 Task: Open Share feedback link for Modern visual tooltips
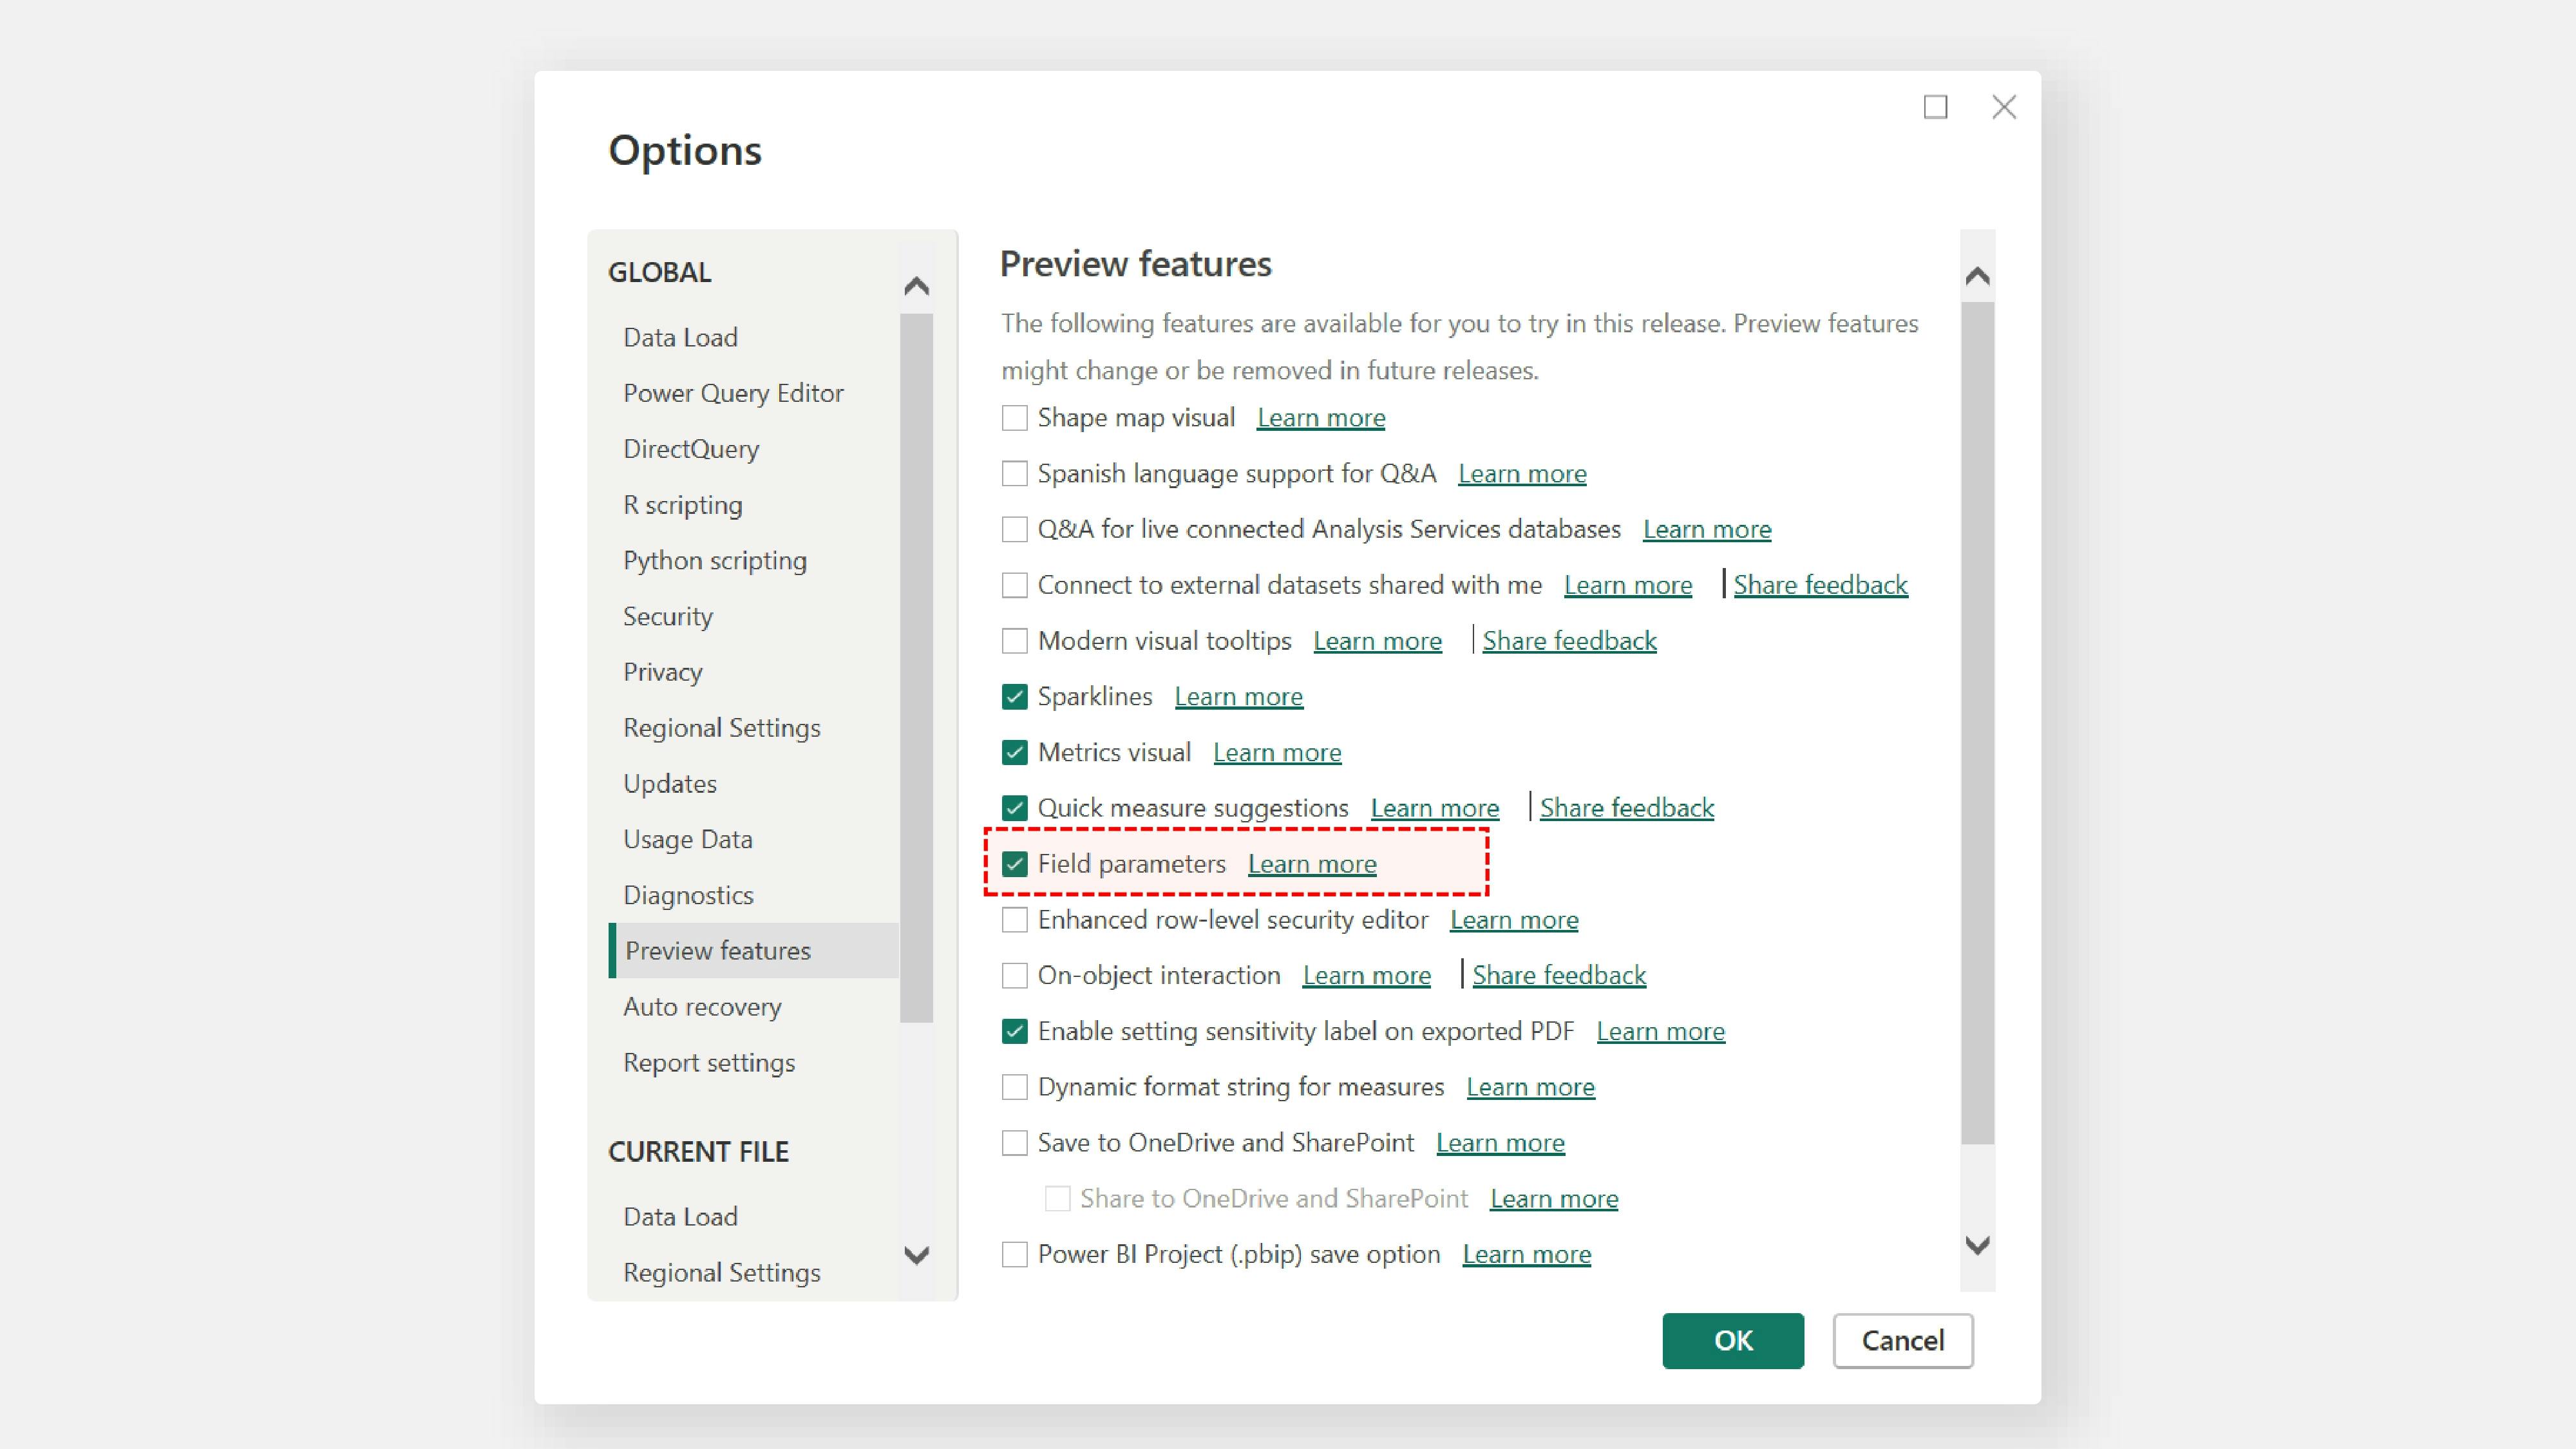click(1568, 641)
